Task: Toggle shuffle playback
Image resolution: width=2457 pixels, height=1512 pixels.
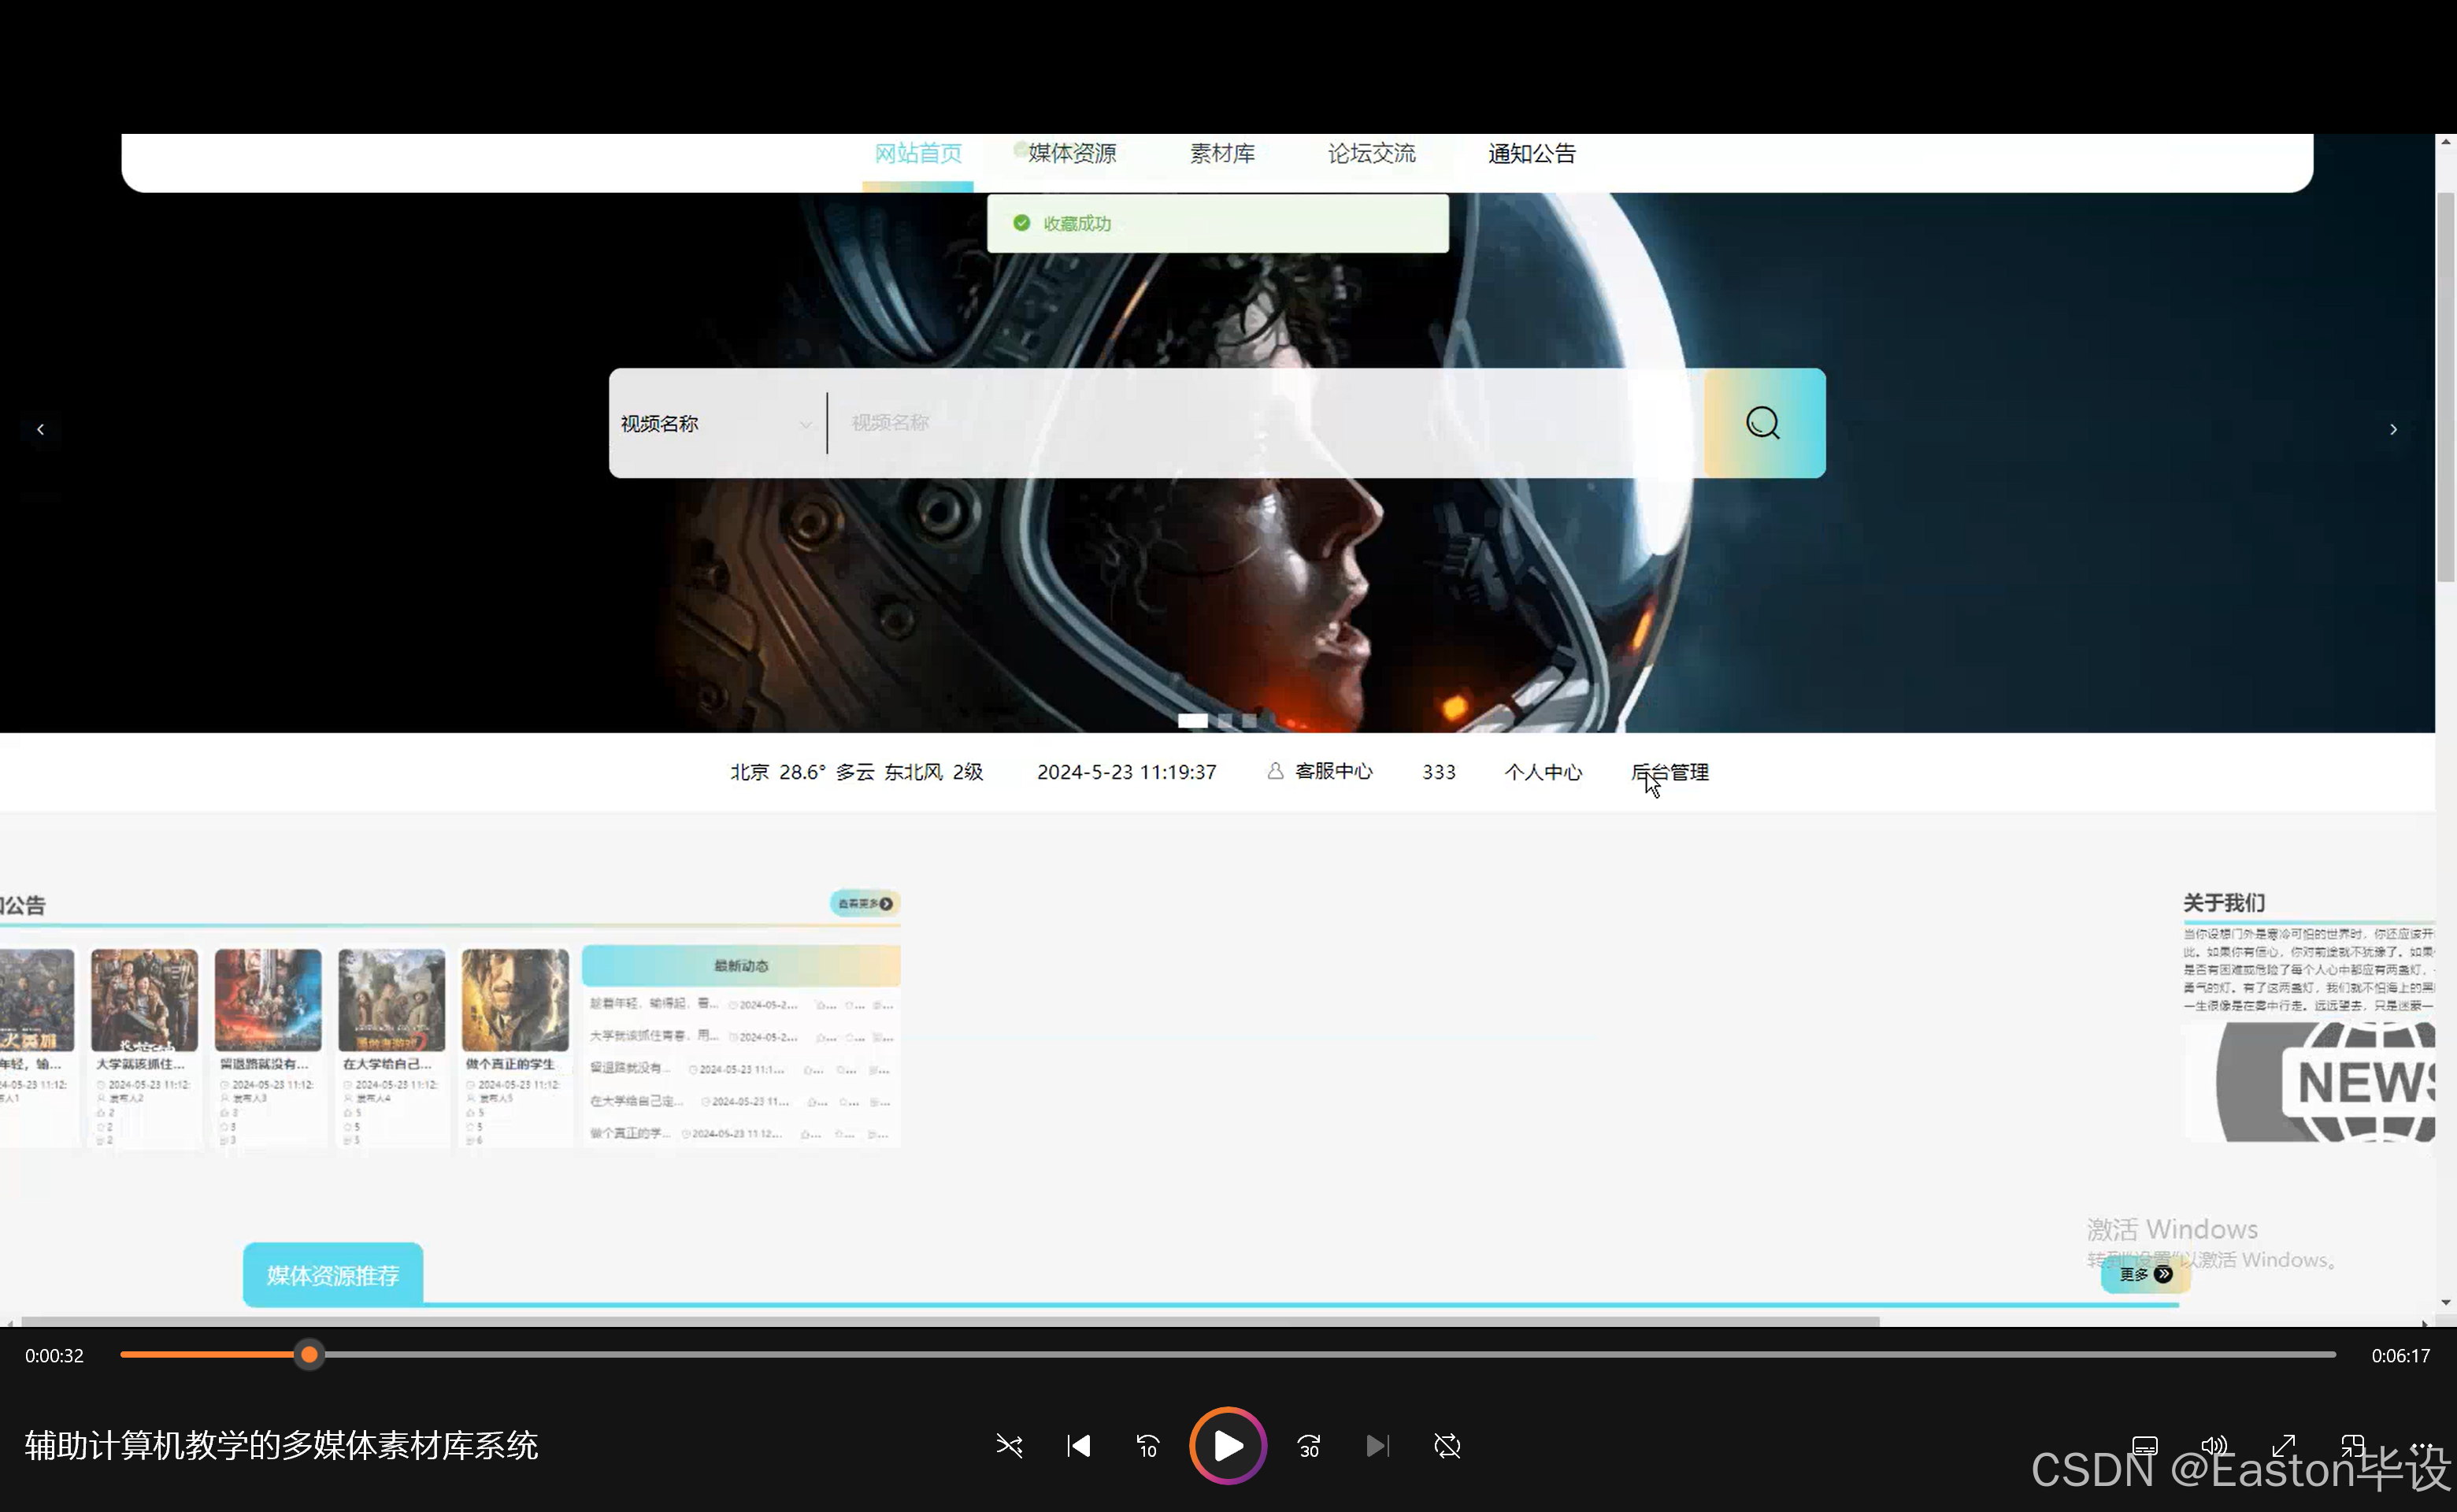Action: coord(1008,1446)
